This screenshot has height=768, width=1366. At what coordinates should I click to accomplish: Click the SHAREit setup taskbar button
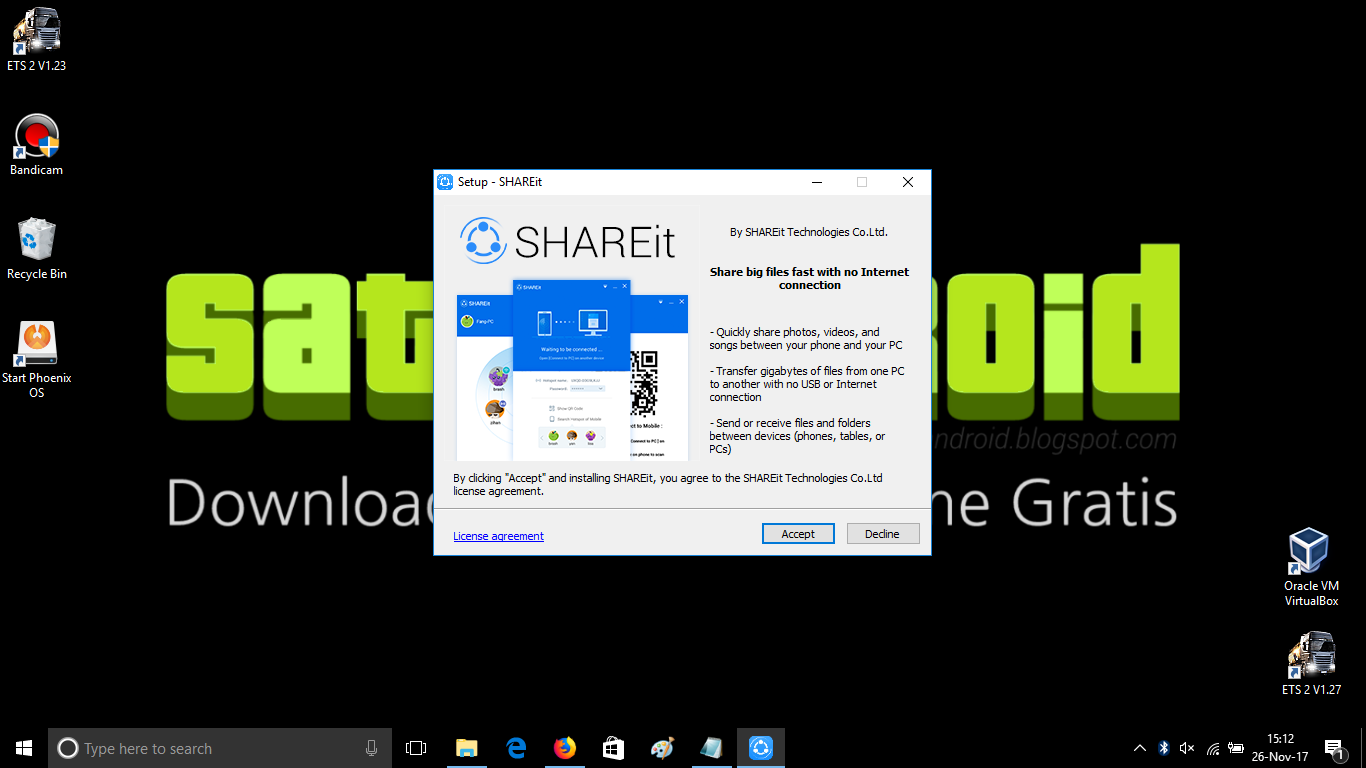[x=761, y=748]
